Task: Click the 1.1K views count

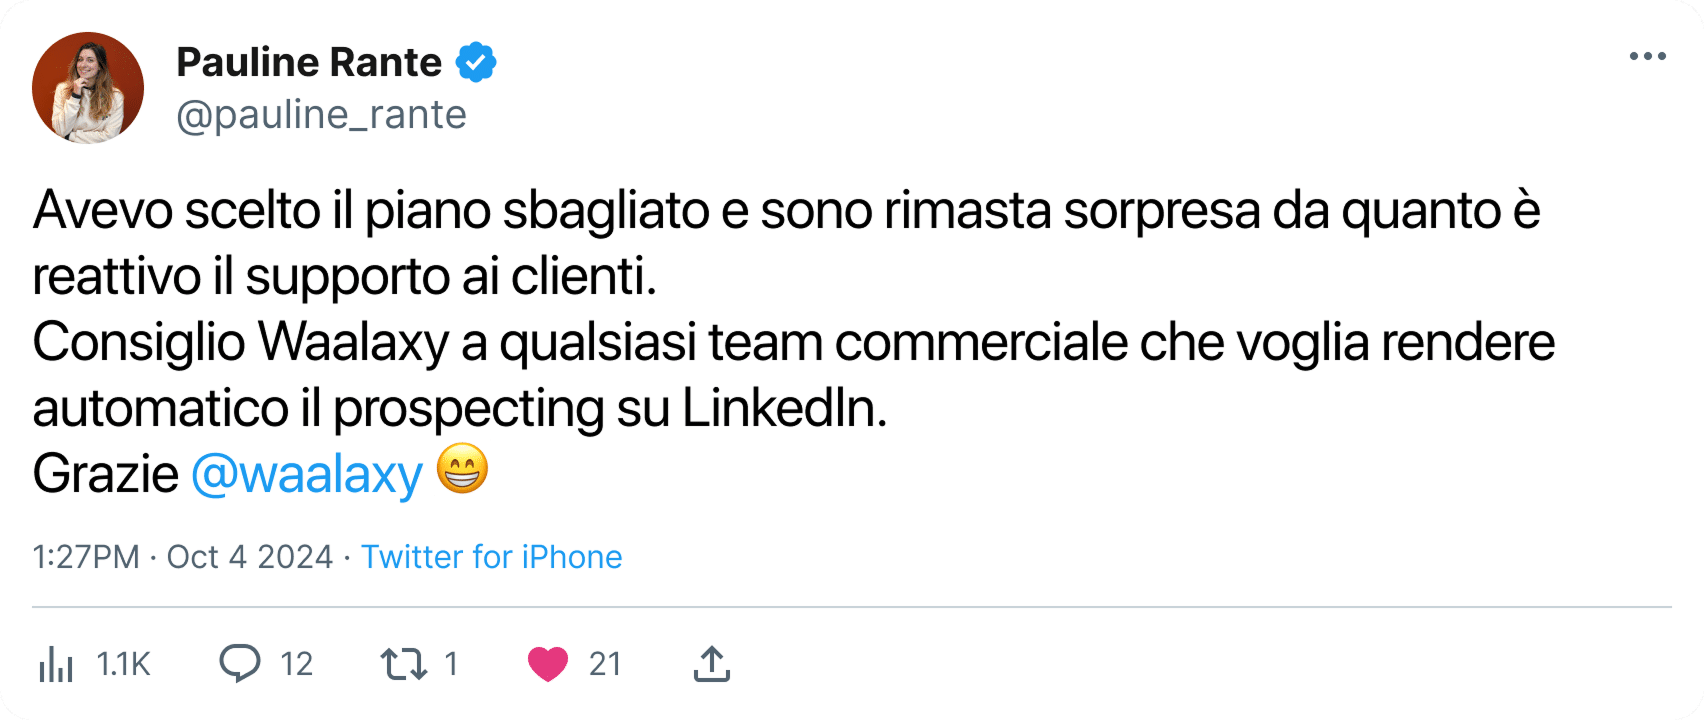Action: point(121,663)
